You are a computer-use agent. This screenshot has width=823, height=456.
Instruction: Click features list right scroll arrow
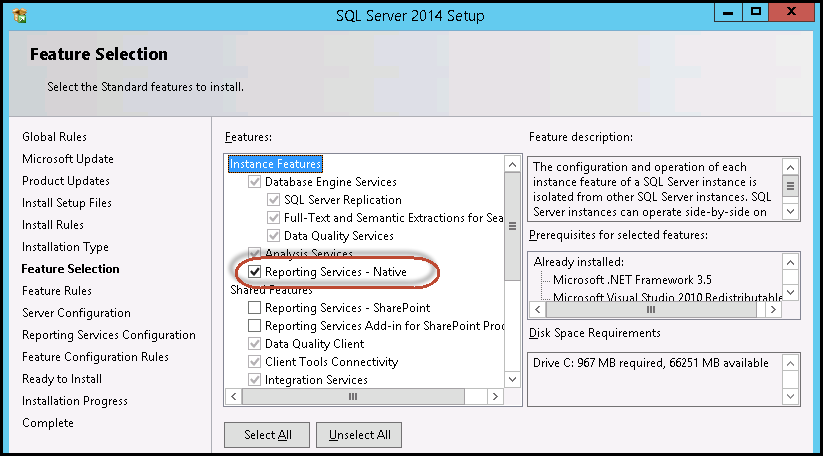click(x=495, y=397)
